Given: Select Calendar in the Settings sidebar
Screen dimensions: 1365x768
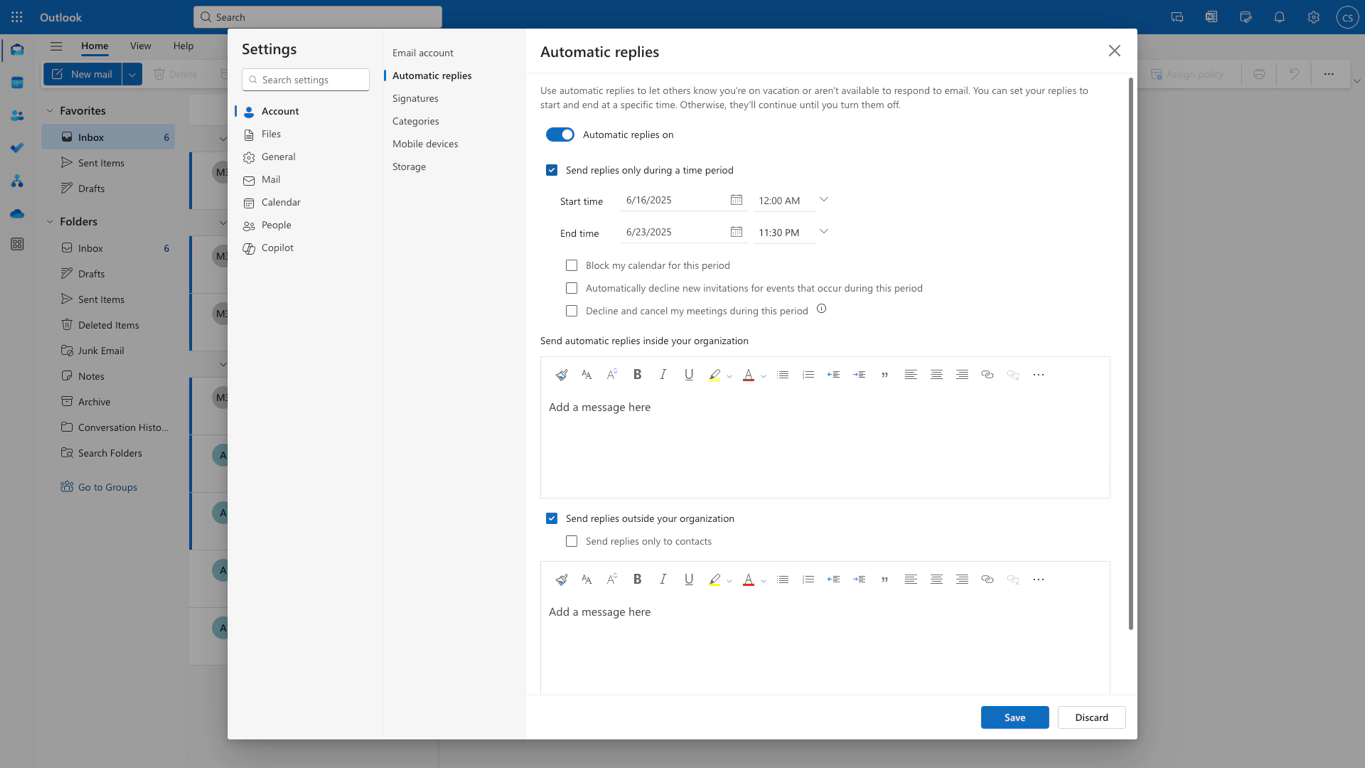Looking at the screenshot, I should pos(280,202).
